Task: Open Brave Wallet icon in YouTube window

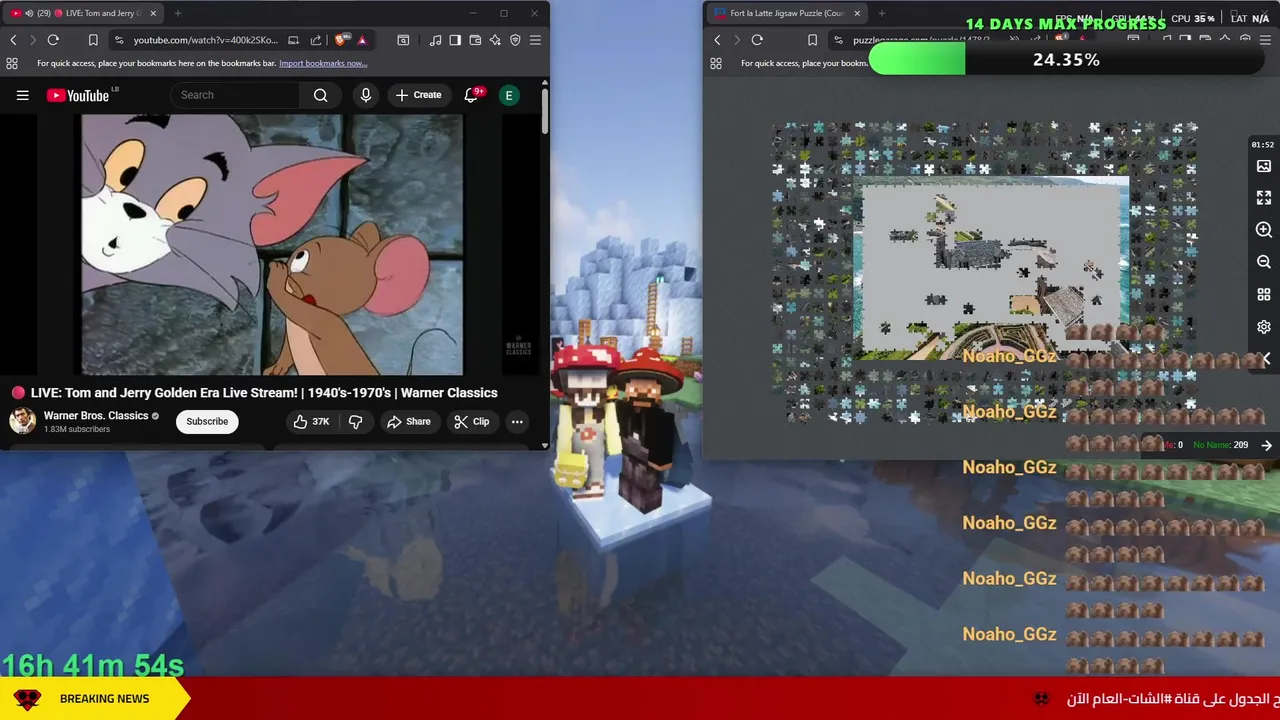Action: tap(475, 40)
